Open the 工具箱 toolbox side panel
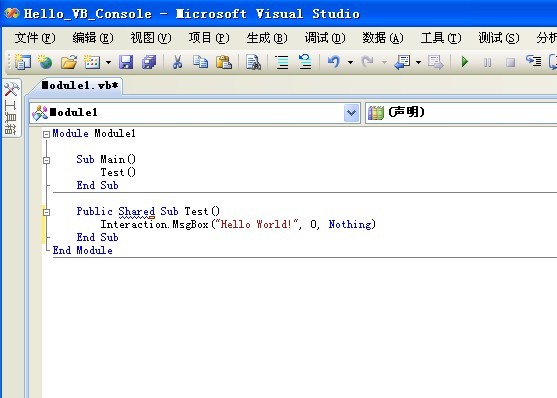The width and height of the screenshot is (557, 398). tap(11, 108)
